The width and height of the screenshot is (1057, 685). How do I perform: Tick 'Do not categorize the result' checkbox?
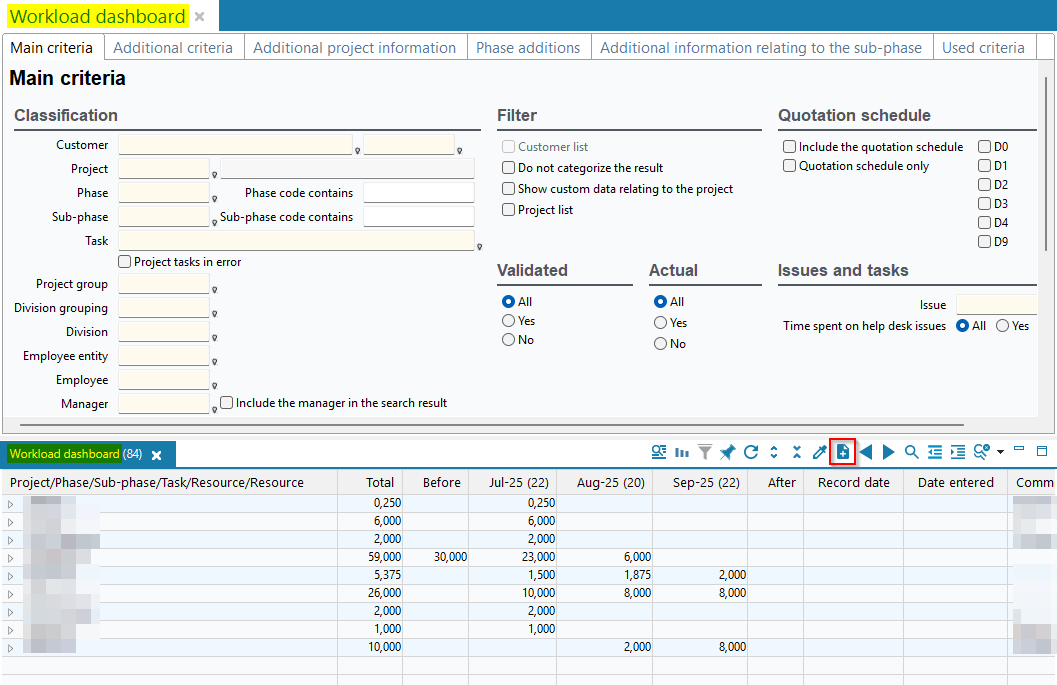coord(509,168)
